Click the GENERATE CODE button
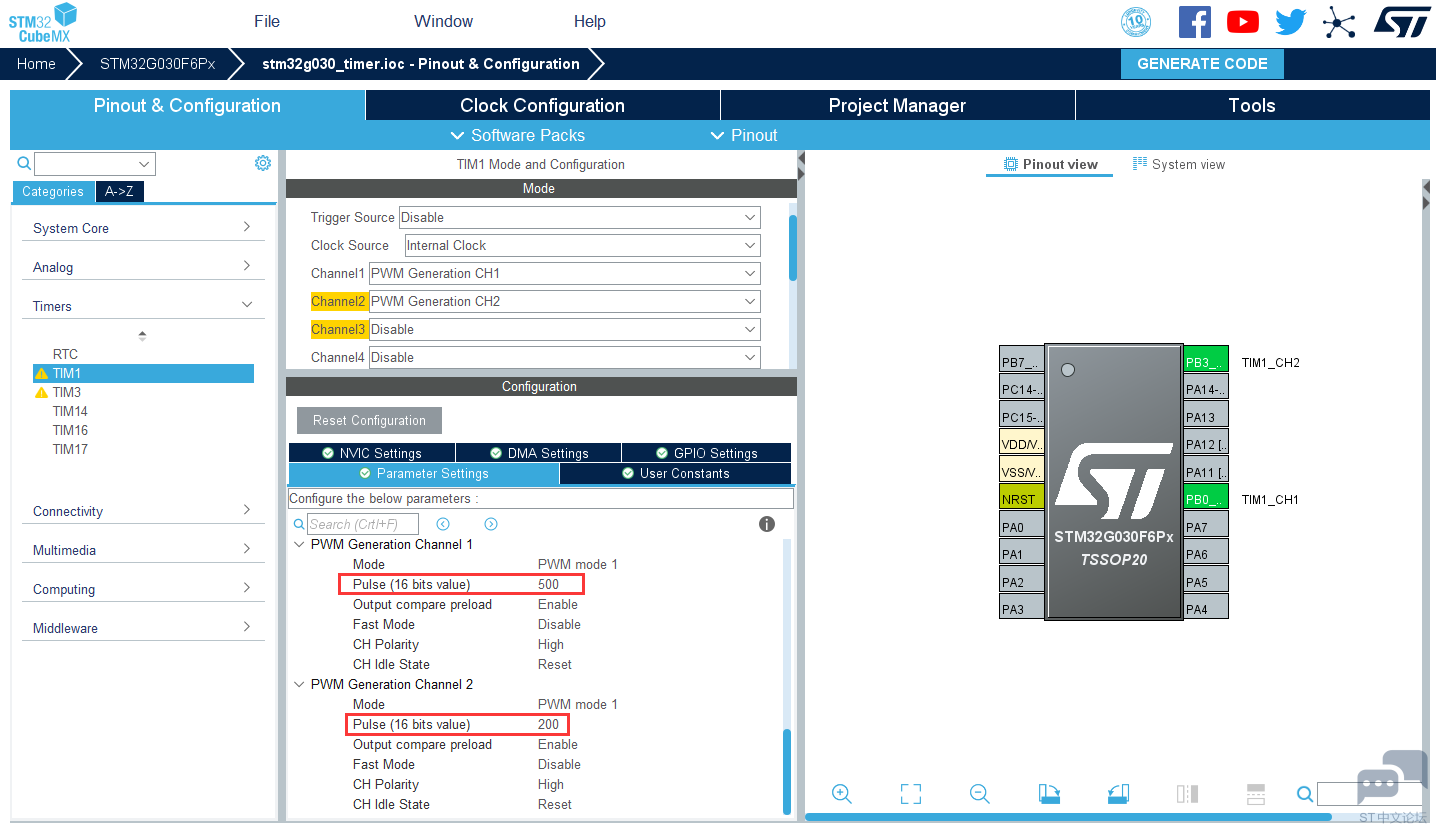The width and height of the screenshot is (1436, 833). click(x=1202, y=64)
